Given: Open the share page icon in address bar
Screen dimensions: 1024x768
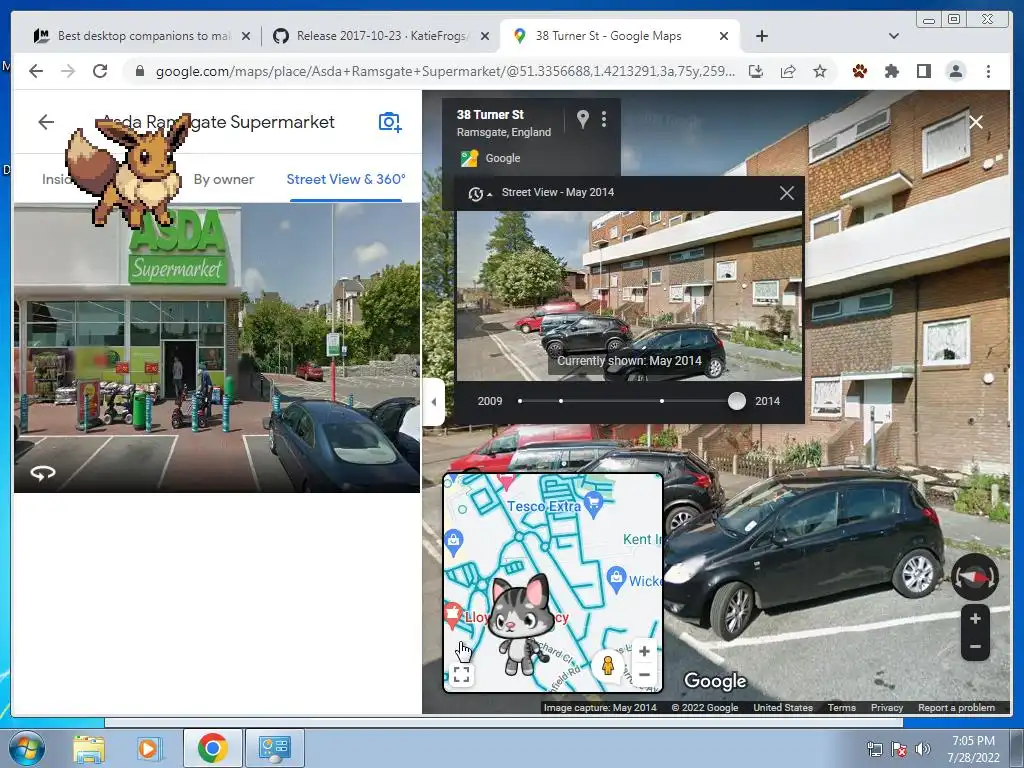Looking at the screenshot, I should click(x=788, y=71).
